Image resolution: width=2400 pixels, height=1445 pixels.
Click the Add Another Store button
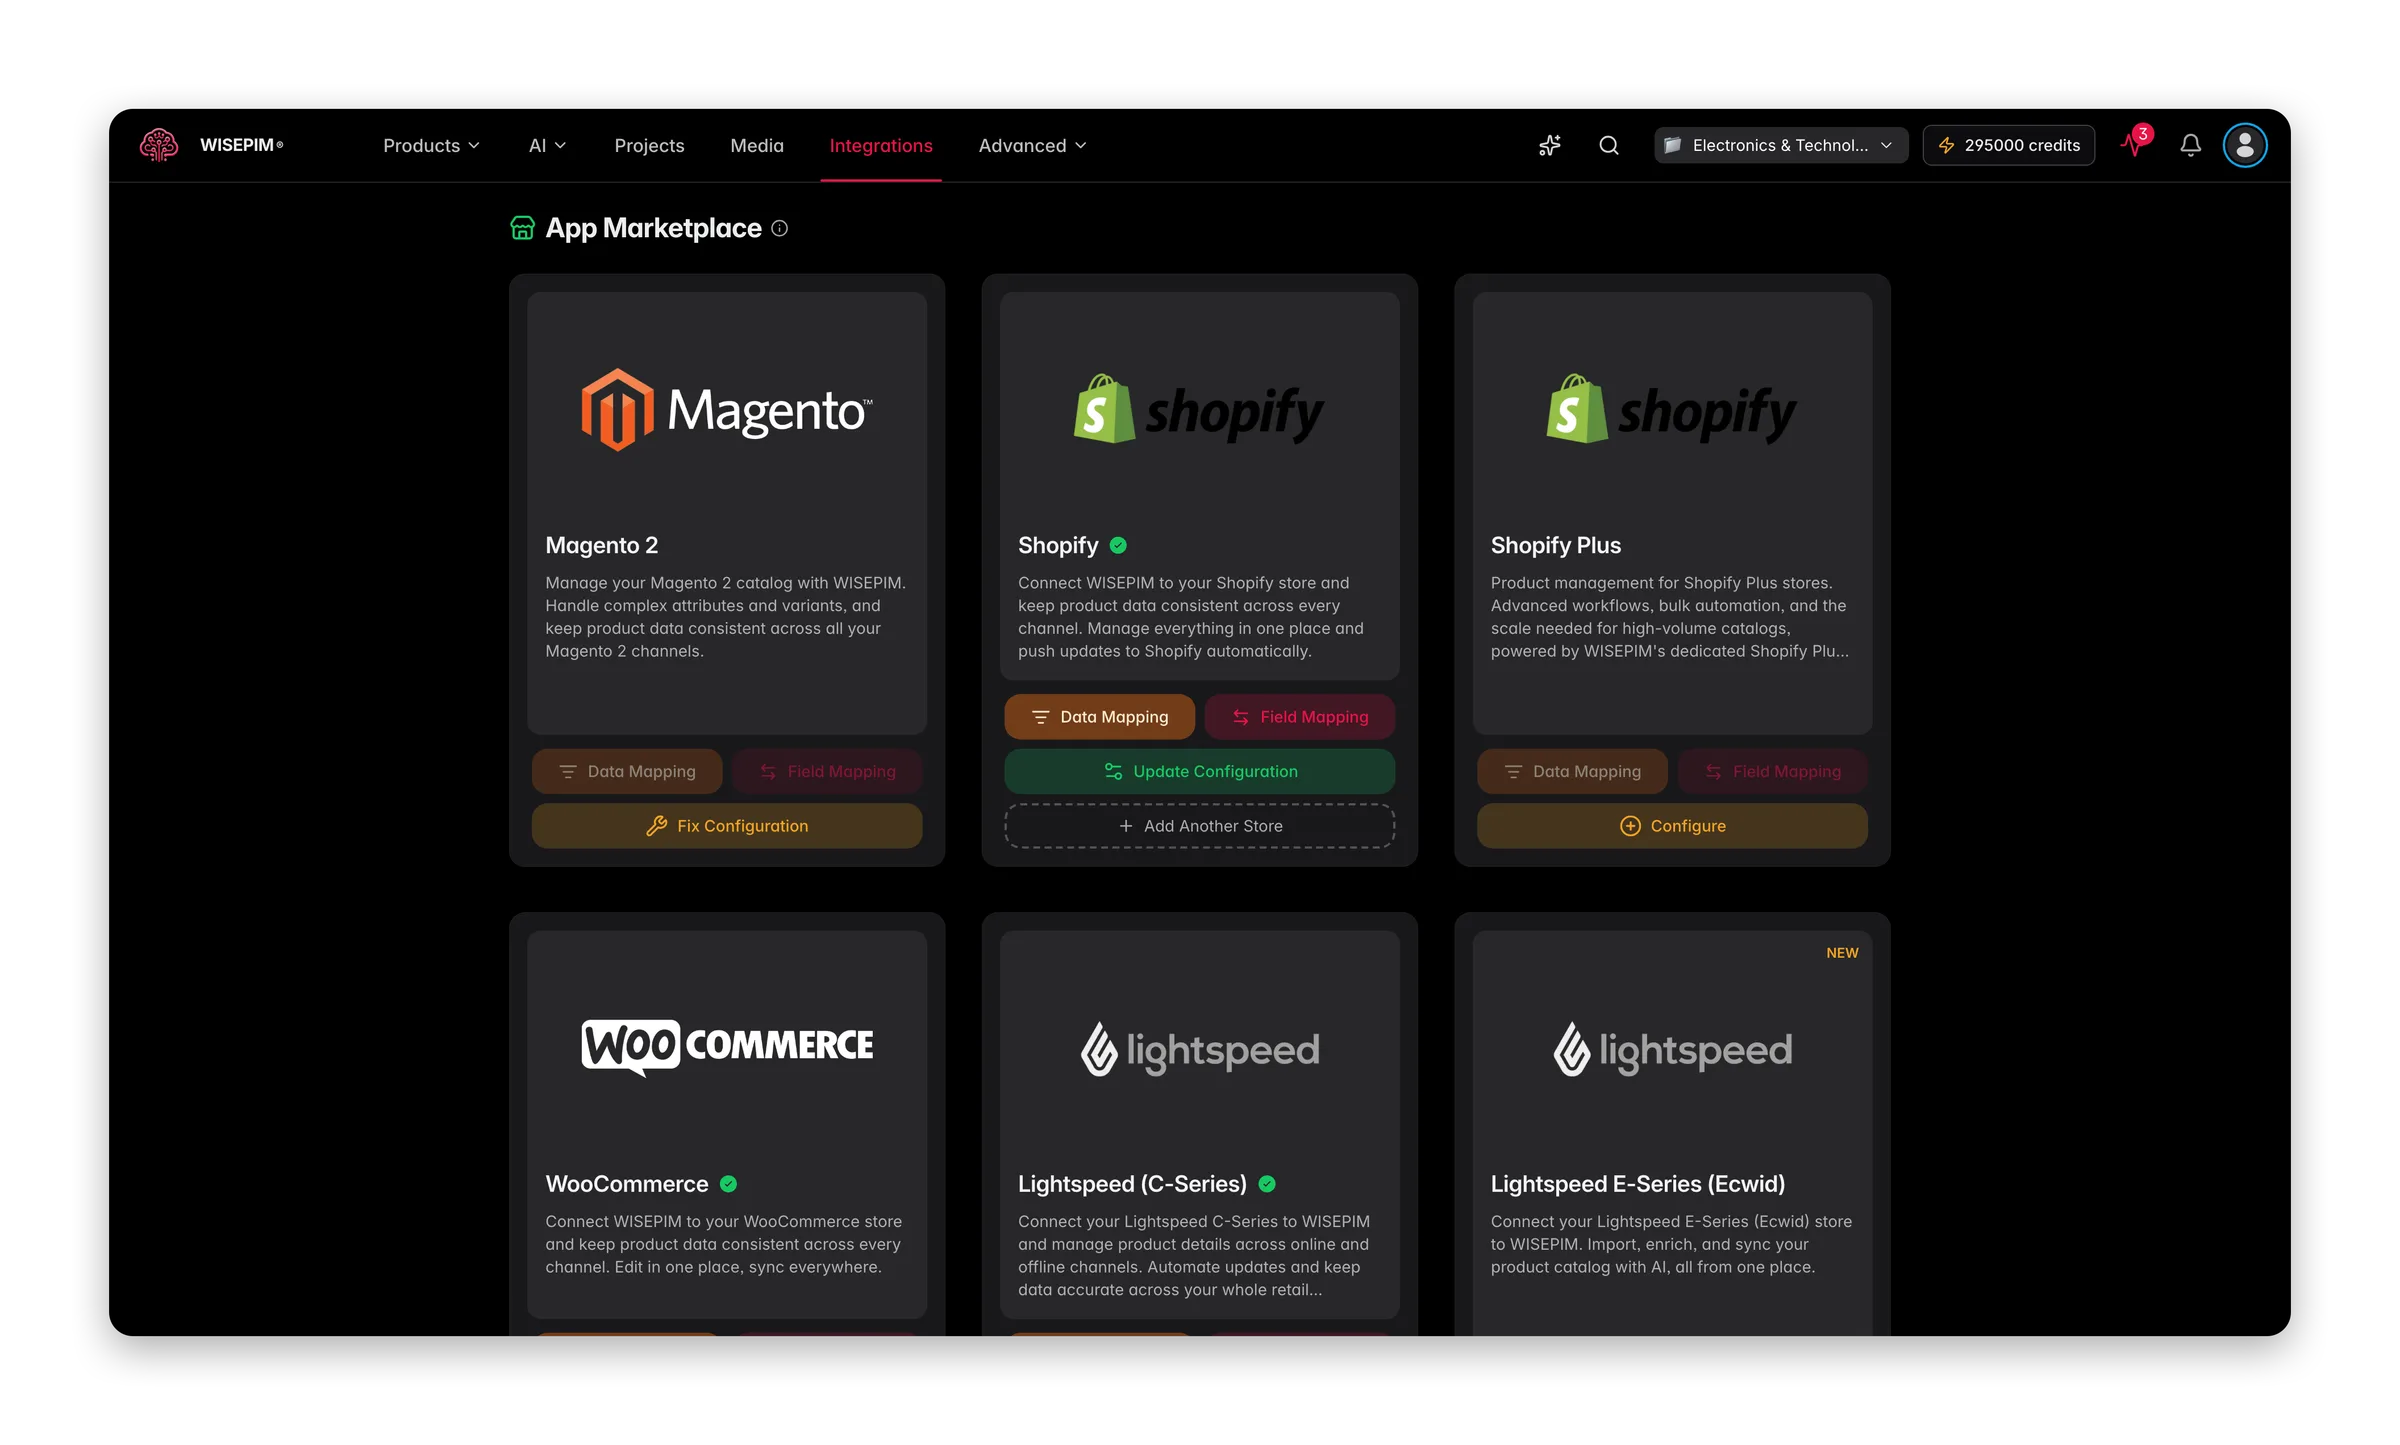(x=1200, y=826)
